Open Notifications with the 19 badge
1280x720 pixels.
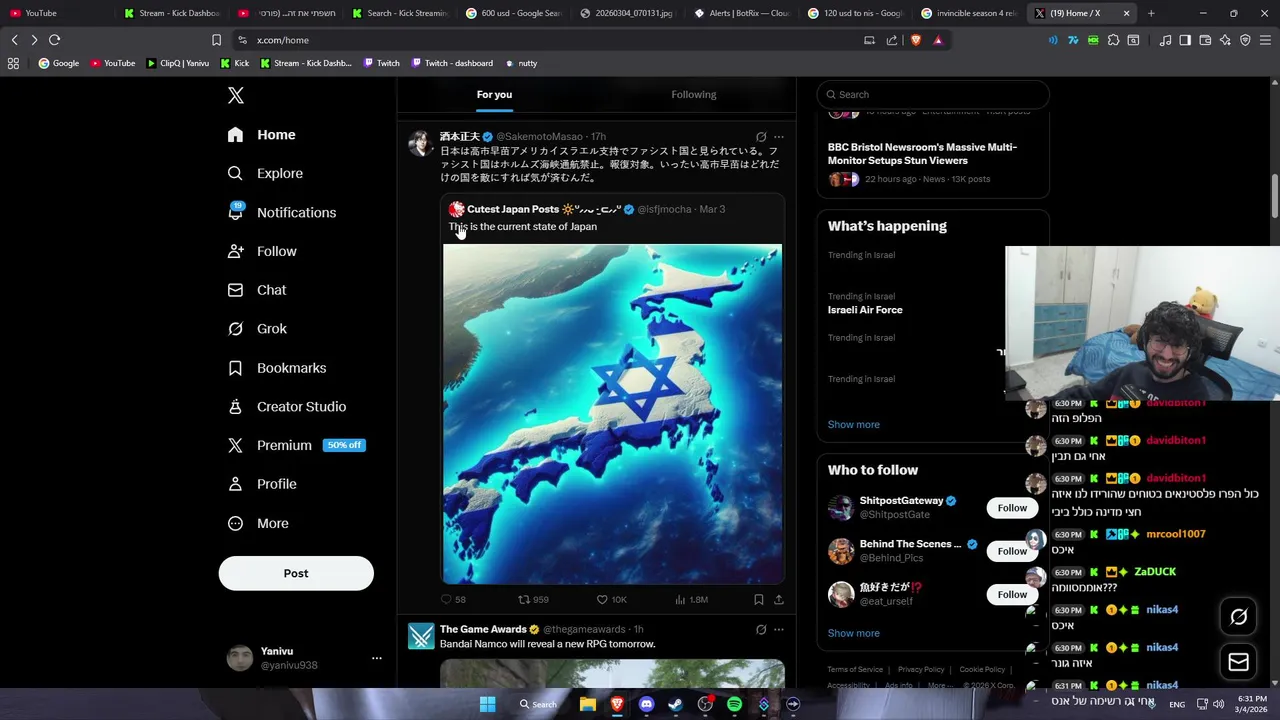[x=281, y=212]
